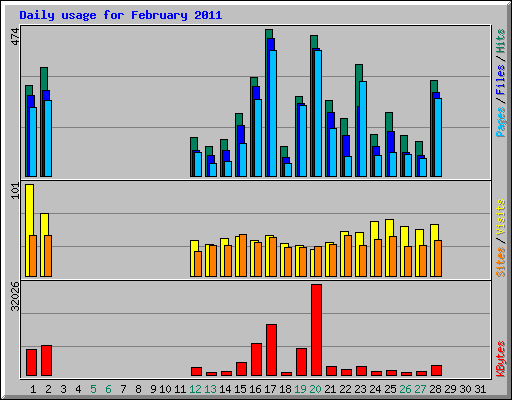The image size is (512, 400).
Task: Click the 'Daily usage for February 2011' title
Action: tap(121, 15)
